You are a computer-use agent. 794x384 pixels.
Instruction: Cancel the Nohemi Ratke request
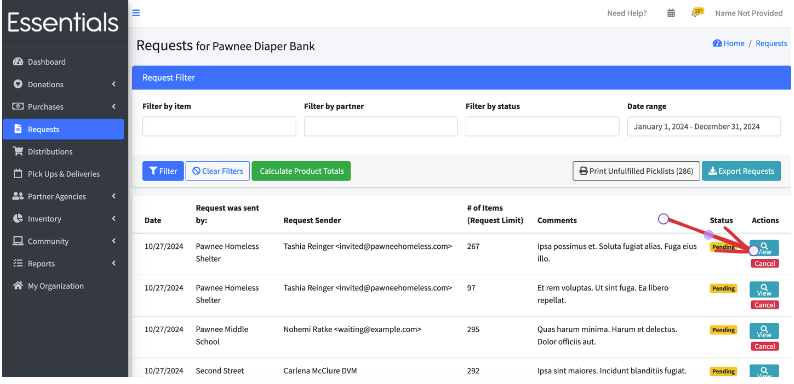(765, 347)
